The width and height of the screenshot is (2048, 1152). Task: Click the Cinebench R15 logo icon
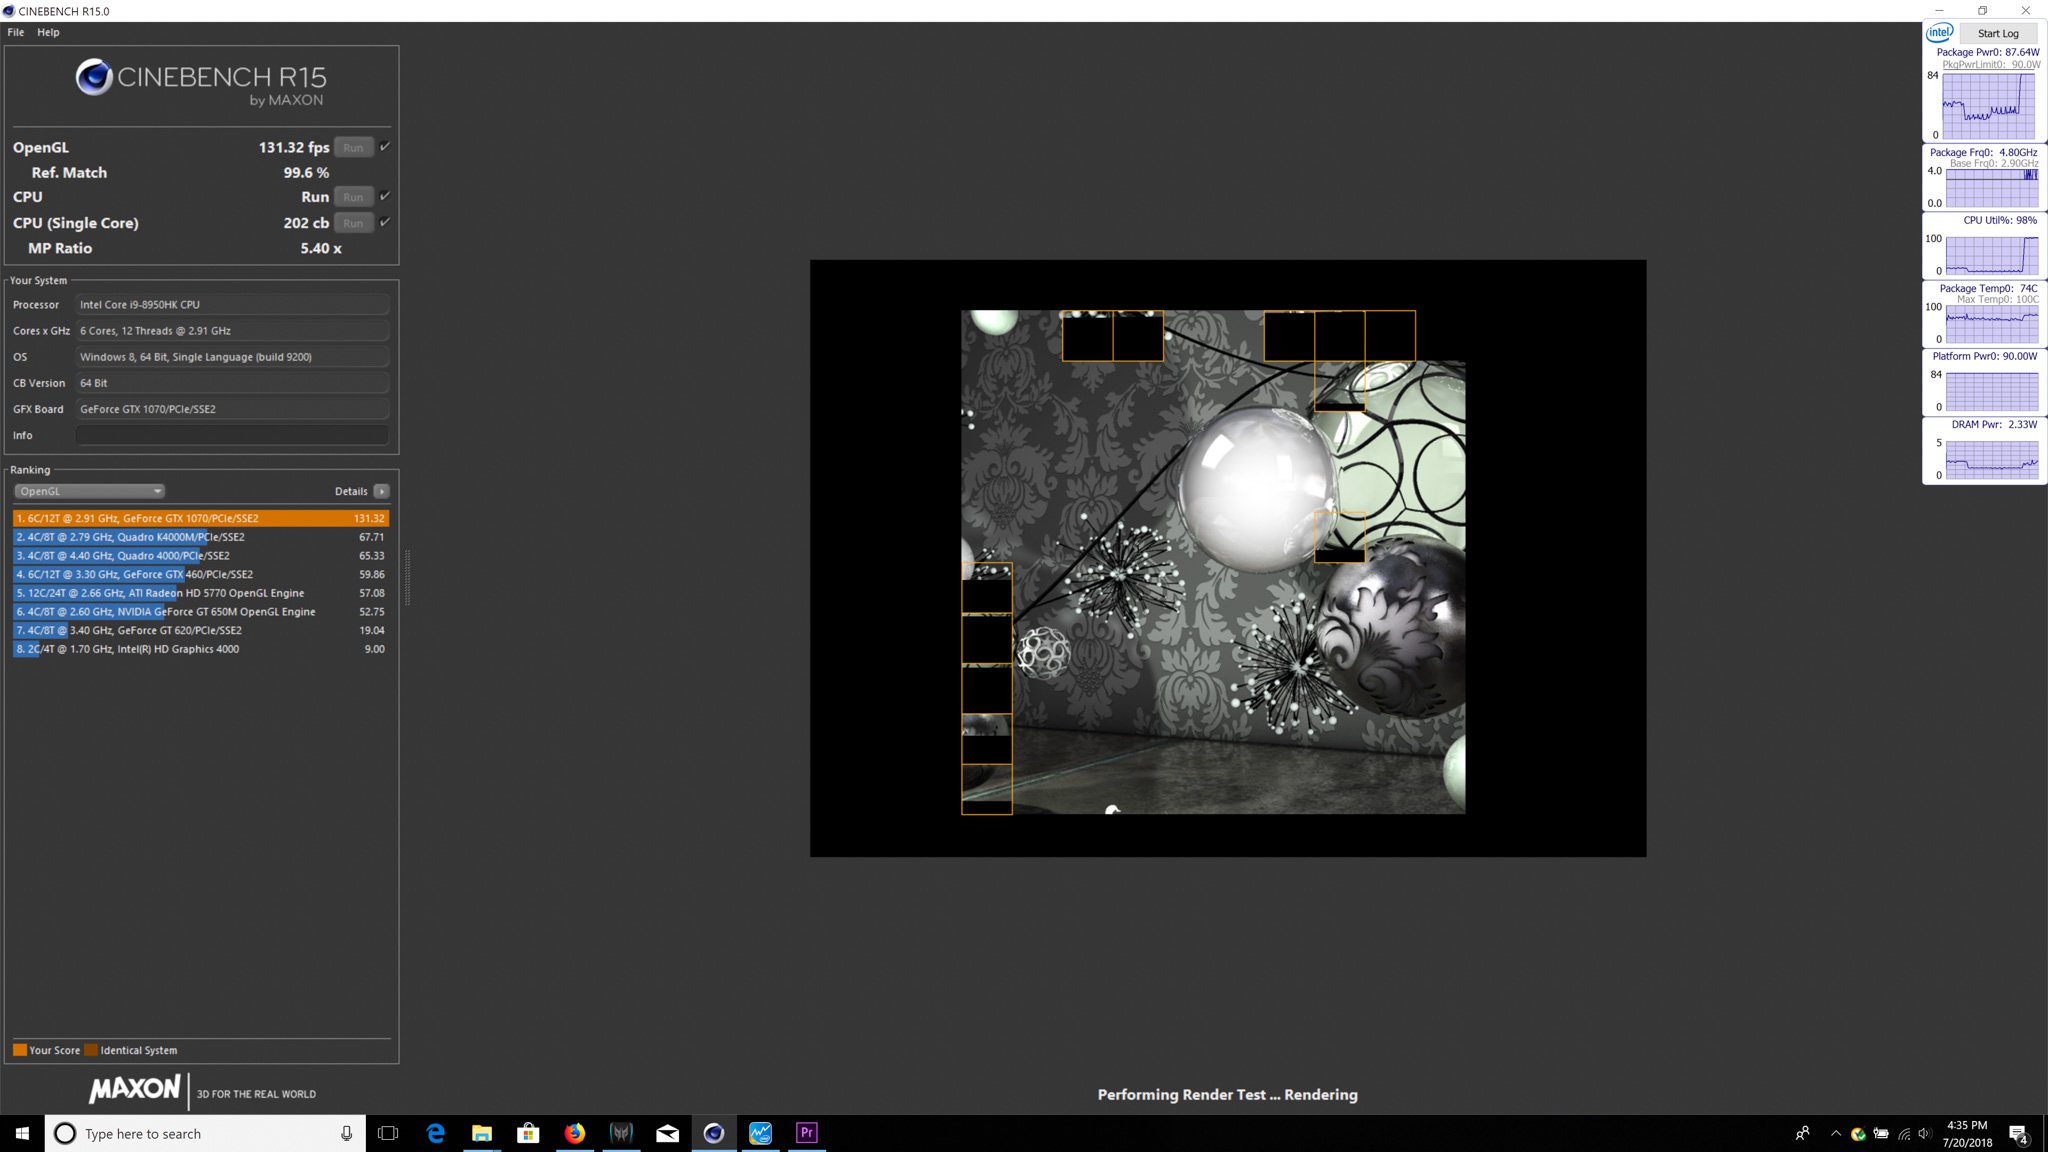pos(94,77)
